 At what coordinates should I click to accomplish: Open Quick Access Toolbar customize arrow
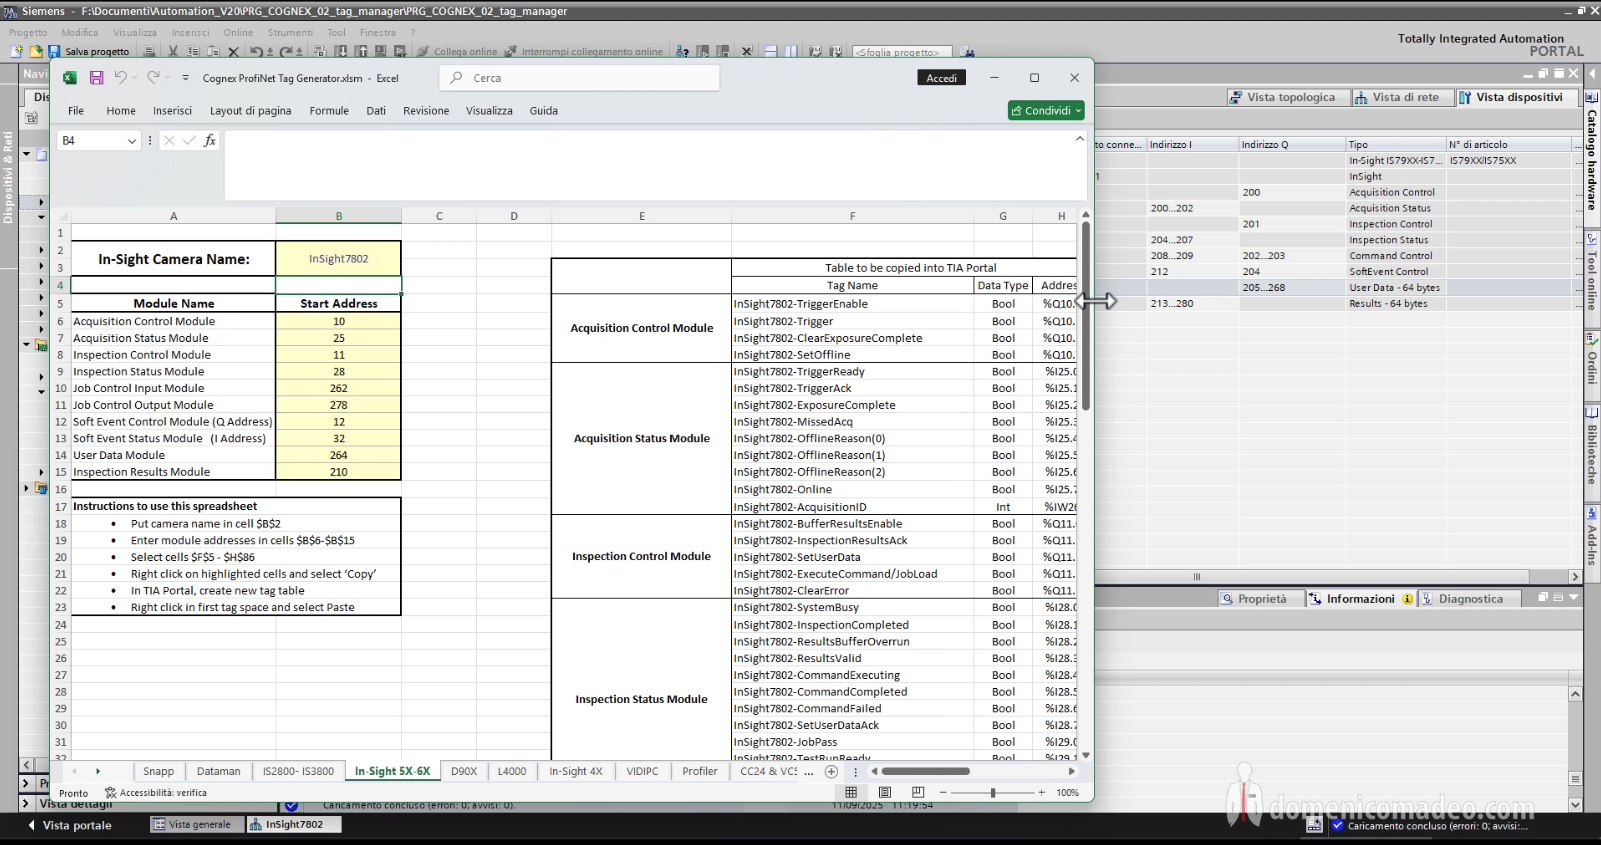(185, 78)
